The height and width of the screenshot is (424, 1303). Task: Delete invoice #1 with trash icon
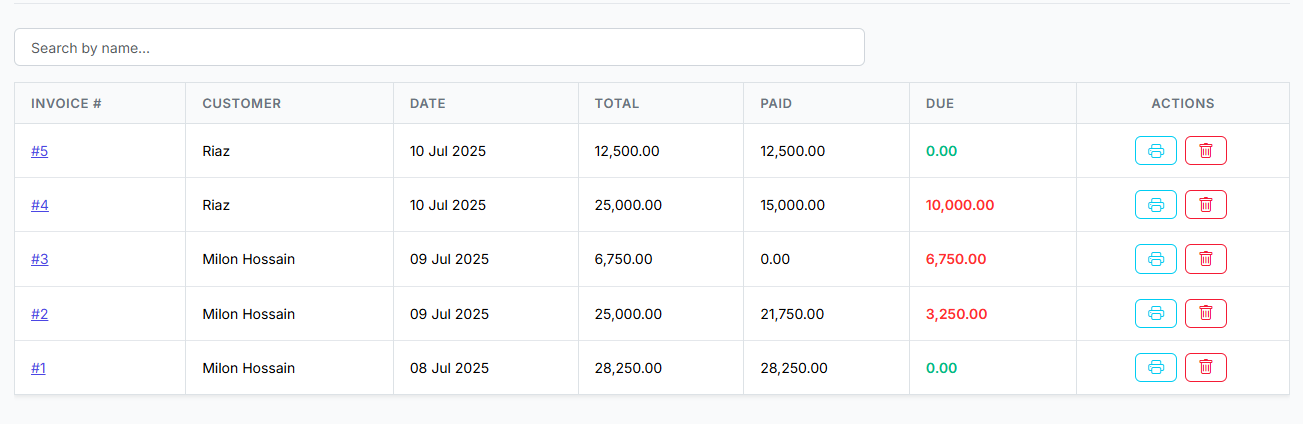[x=1205, y=368]
